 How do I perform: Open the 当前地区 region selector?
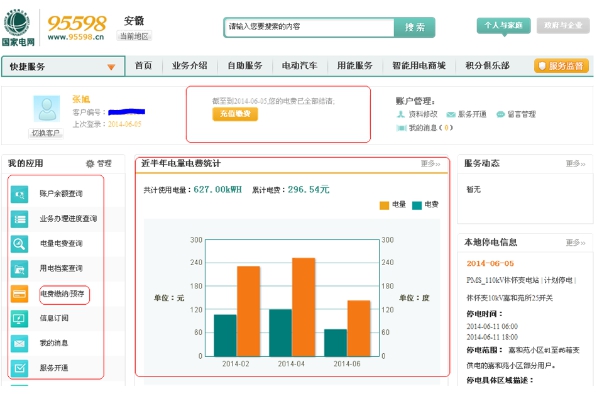[x=134, y=36]
